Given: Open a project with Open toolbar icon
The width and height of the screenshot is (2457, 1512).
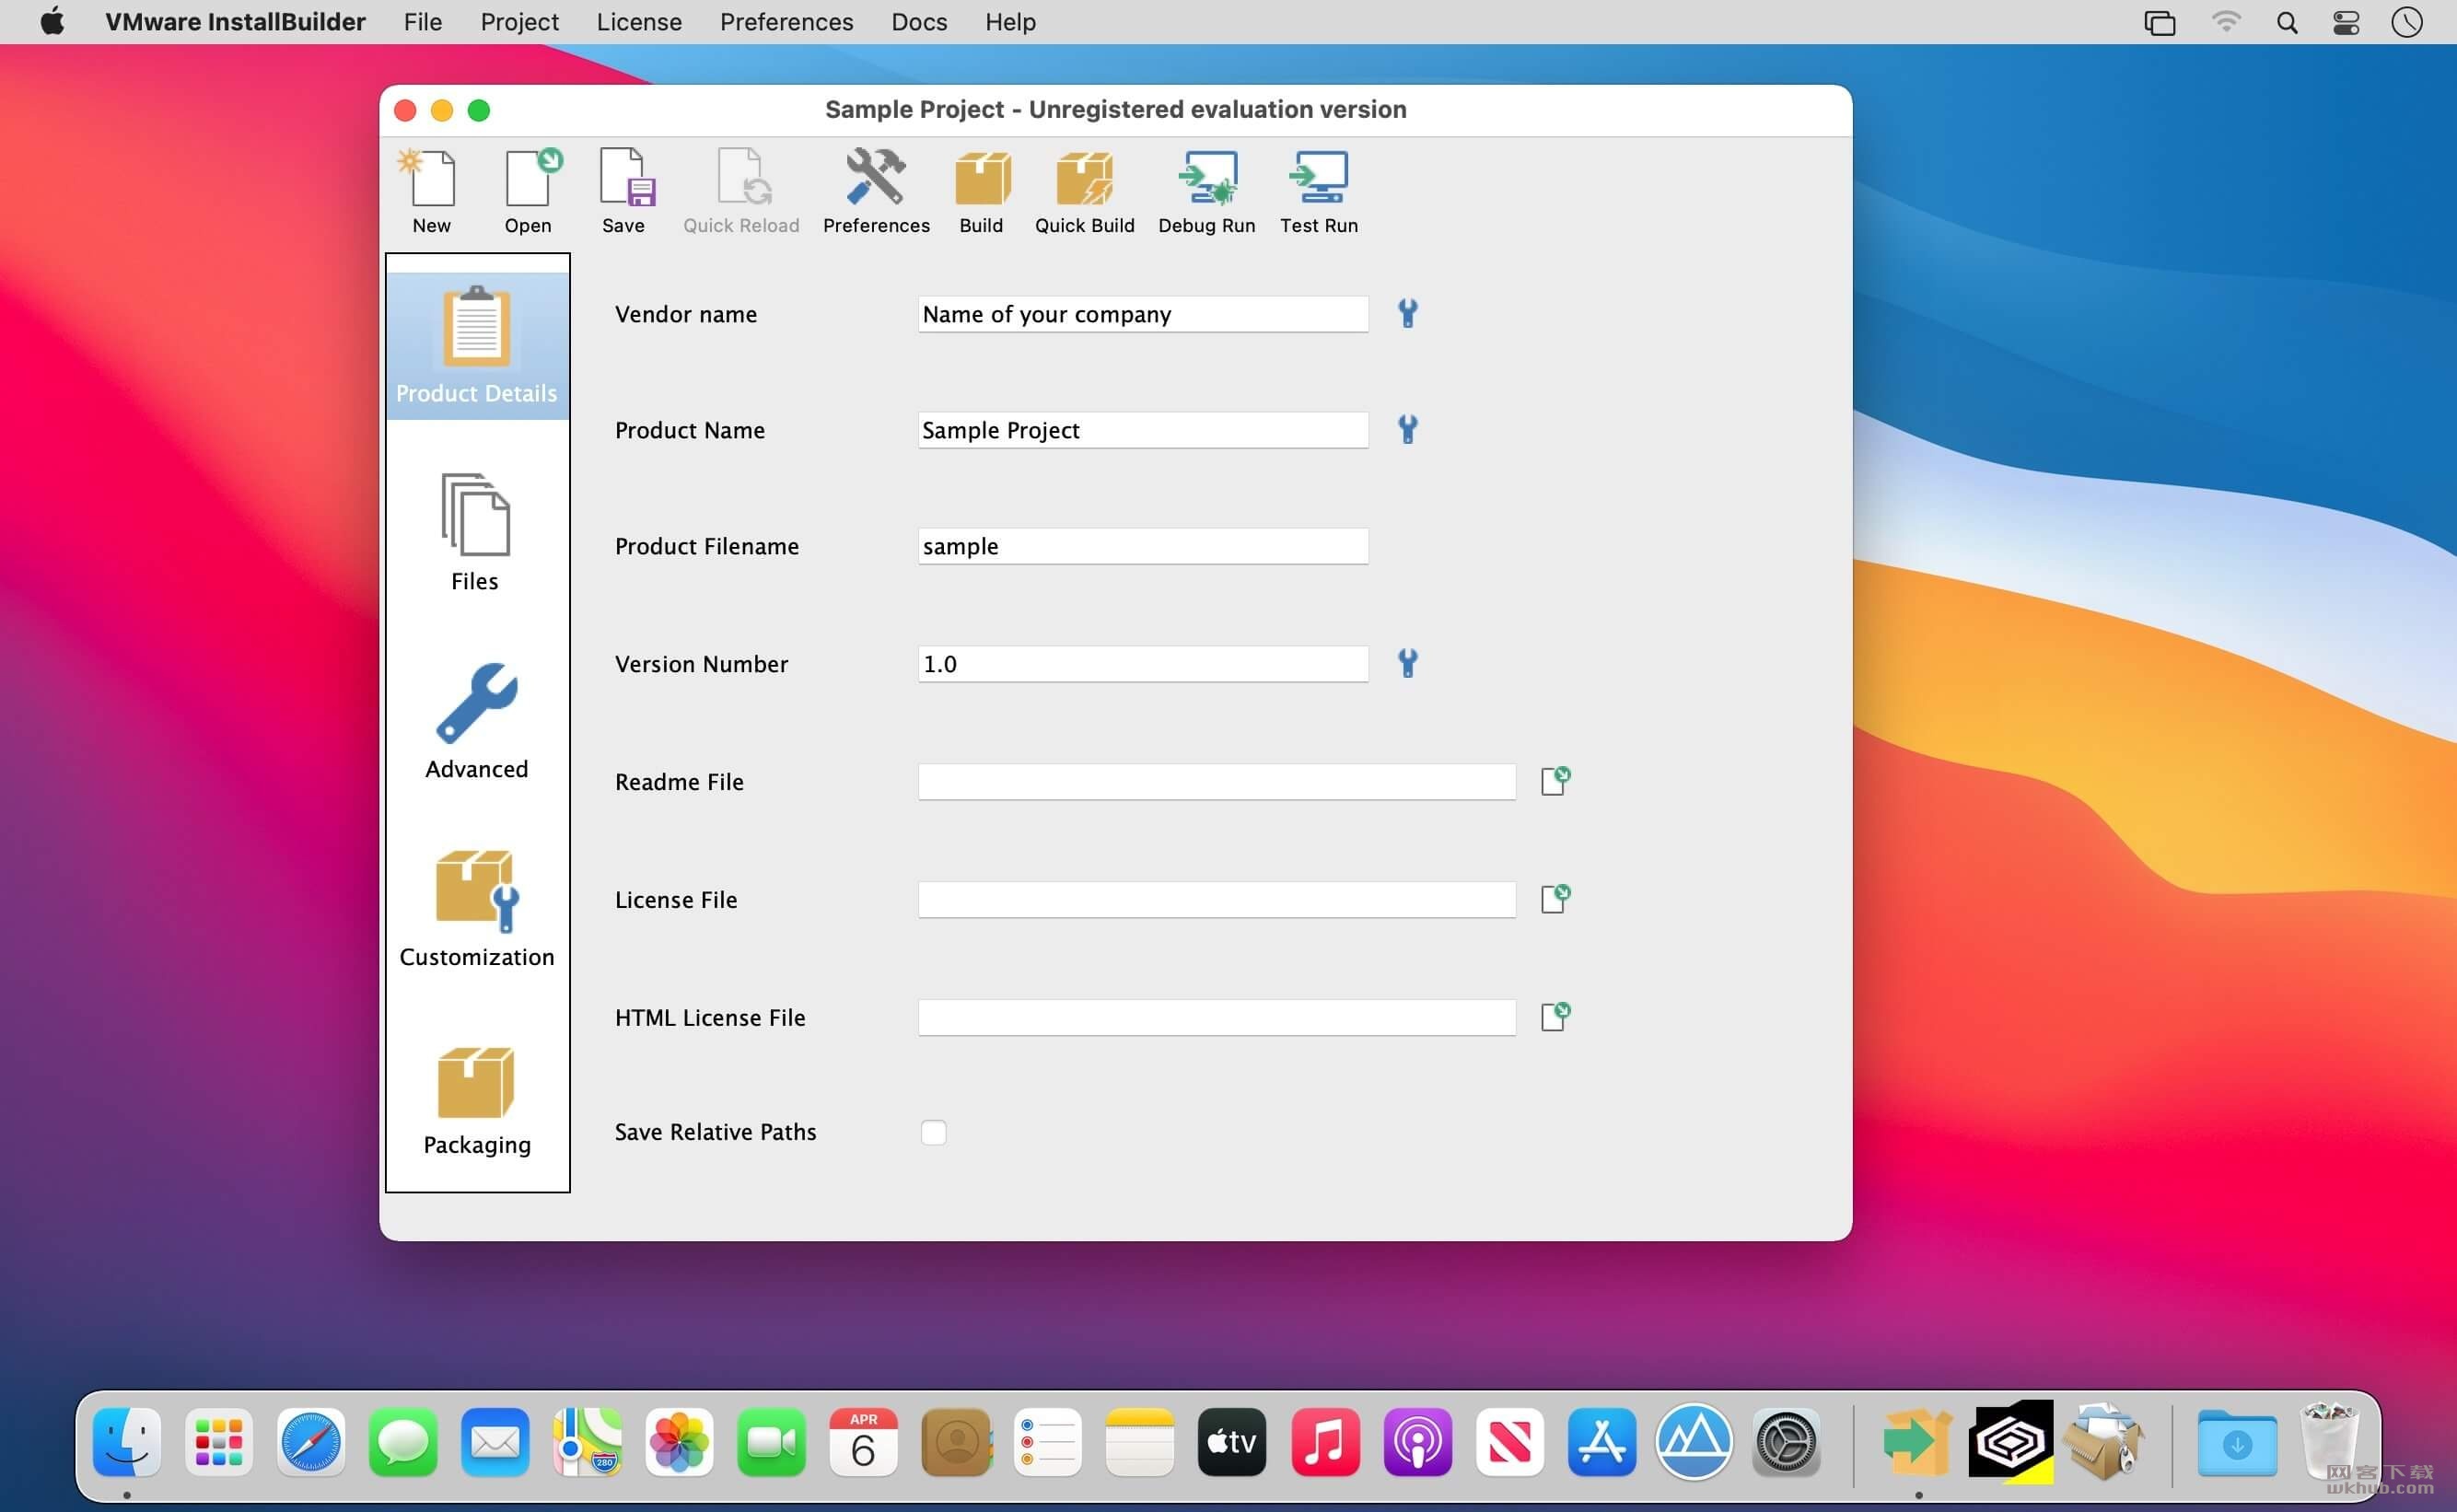Looking at the screenshot, I should click(x=528, y=191).
